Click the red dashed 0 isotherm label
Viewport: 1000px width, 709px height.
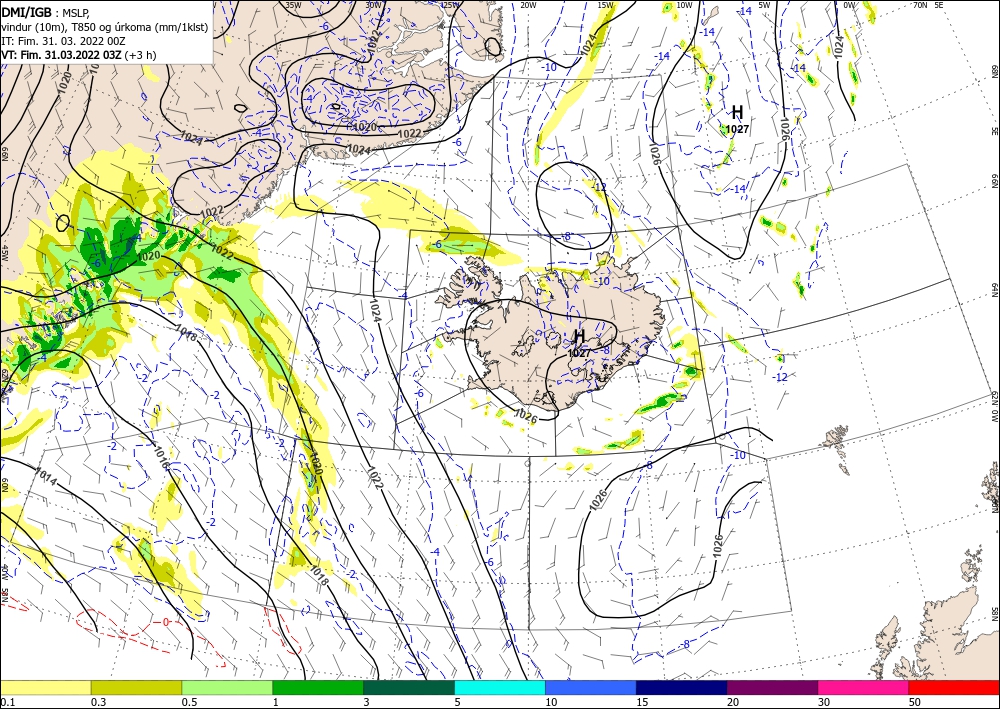[x=166, y=622]
